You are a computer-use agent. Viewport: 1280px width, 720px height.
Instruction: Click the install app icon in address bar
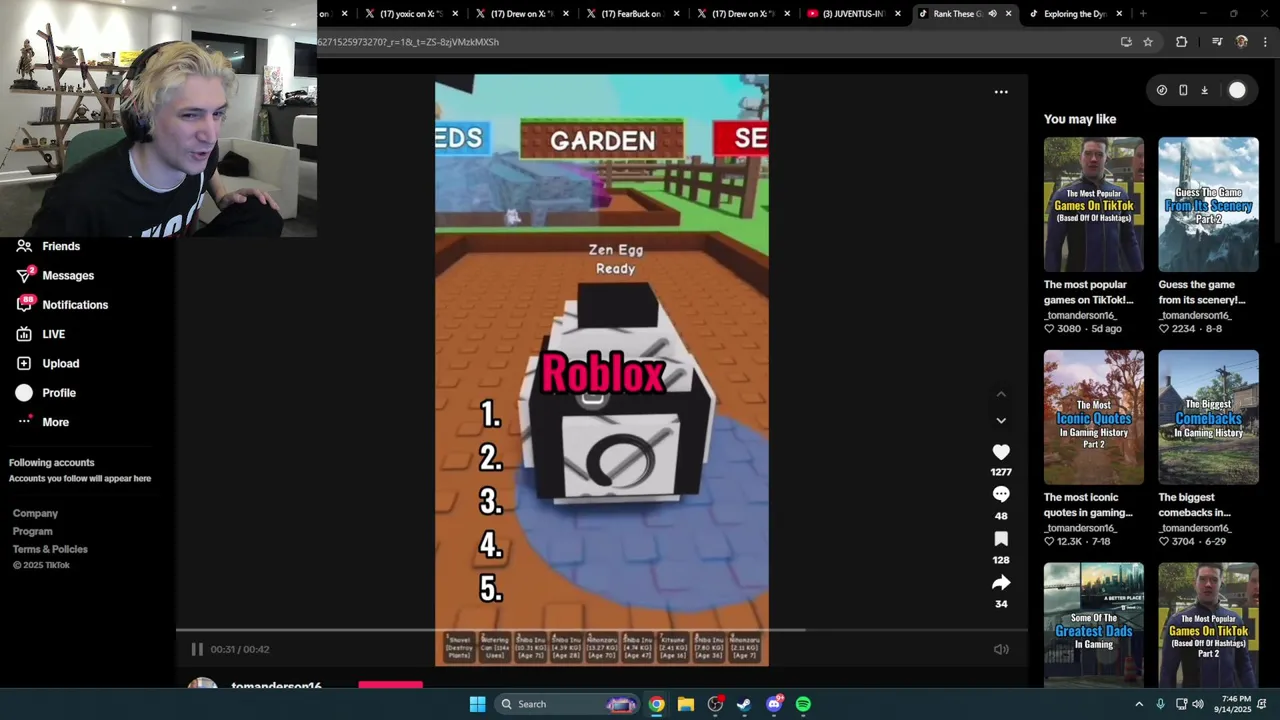[1126, 42]
